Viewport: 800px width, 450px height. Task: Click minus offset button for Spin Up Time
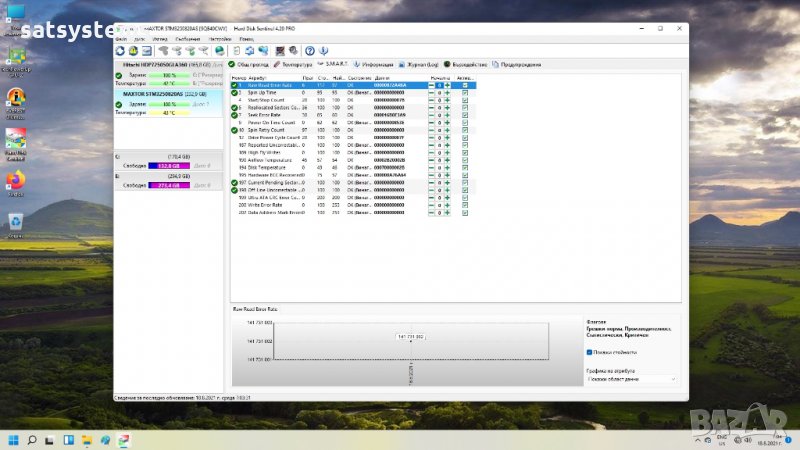pos(431,93)
